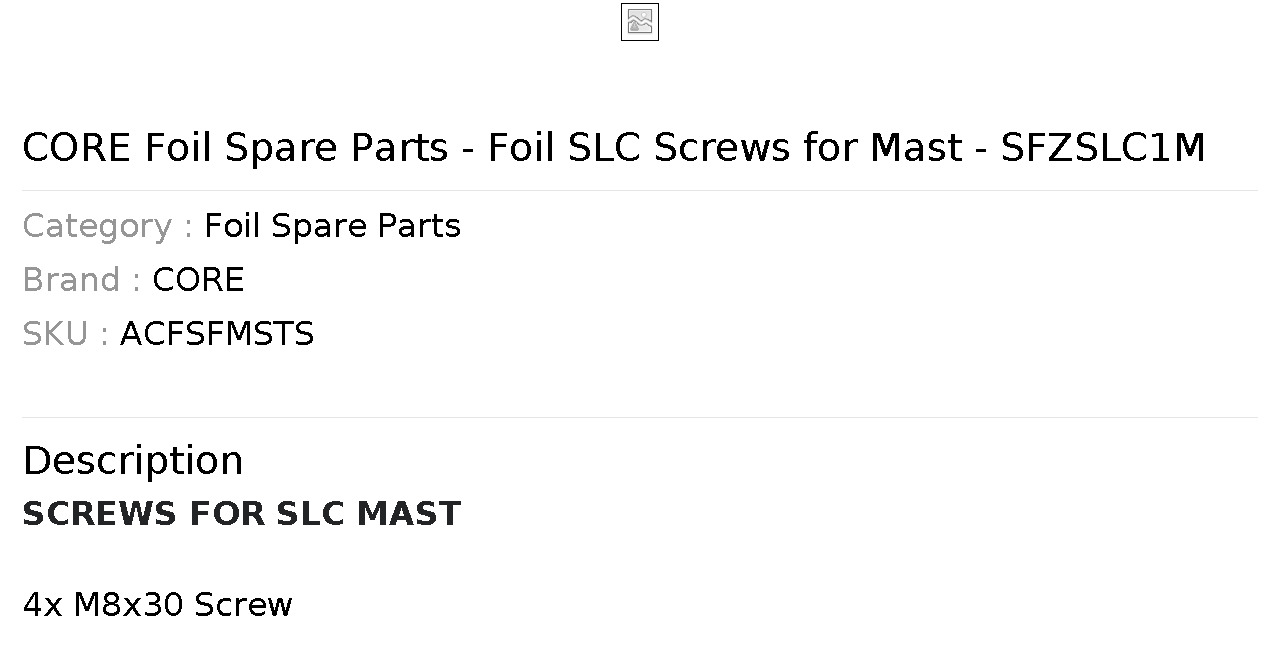Click the broken product image placeholder icon
The image size is (1280, 646).
click(x=640, y=22)
